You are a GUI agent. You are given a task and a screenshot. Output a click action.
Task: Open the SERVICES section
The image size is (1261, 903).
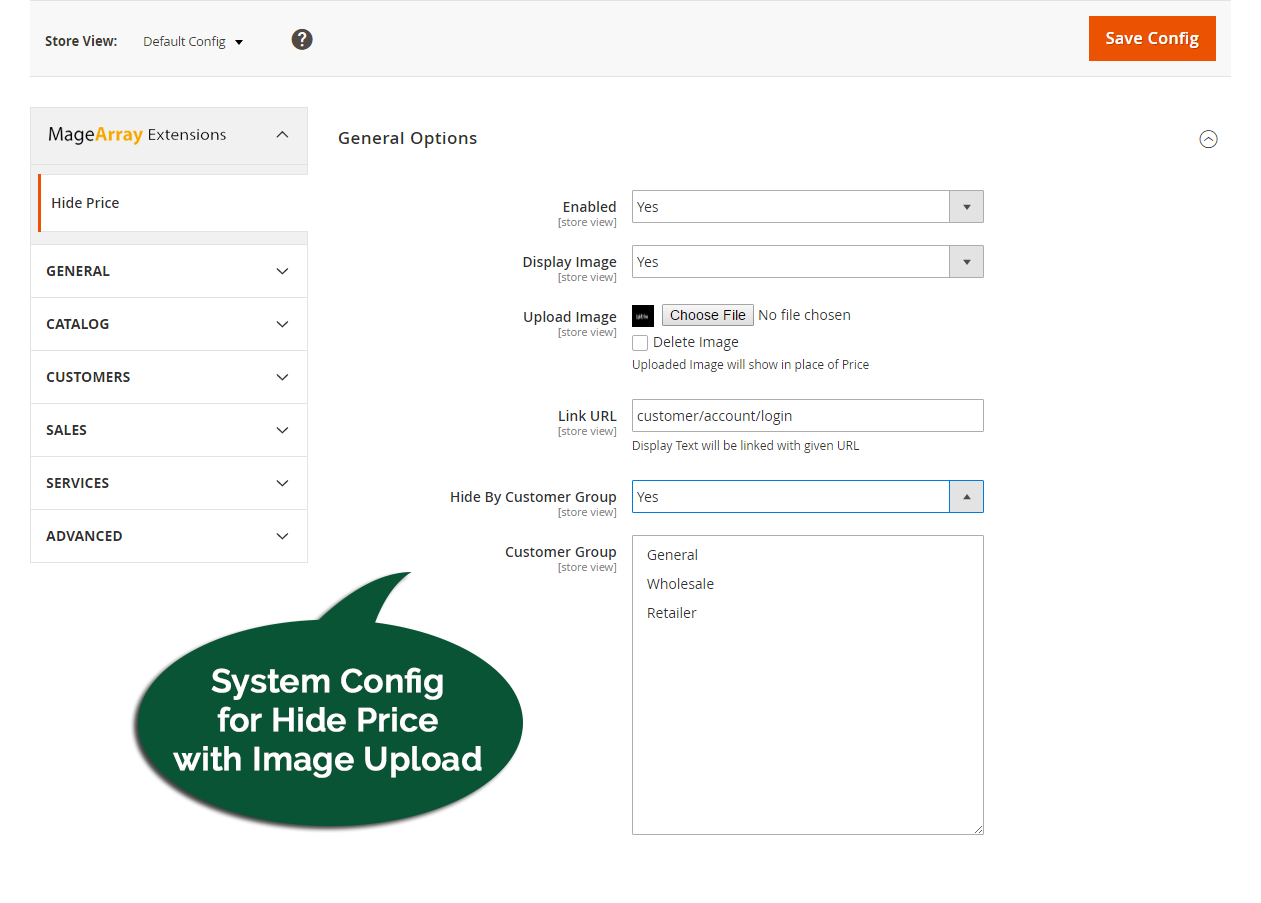pos(168,482)
